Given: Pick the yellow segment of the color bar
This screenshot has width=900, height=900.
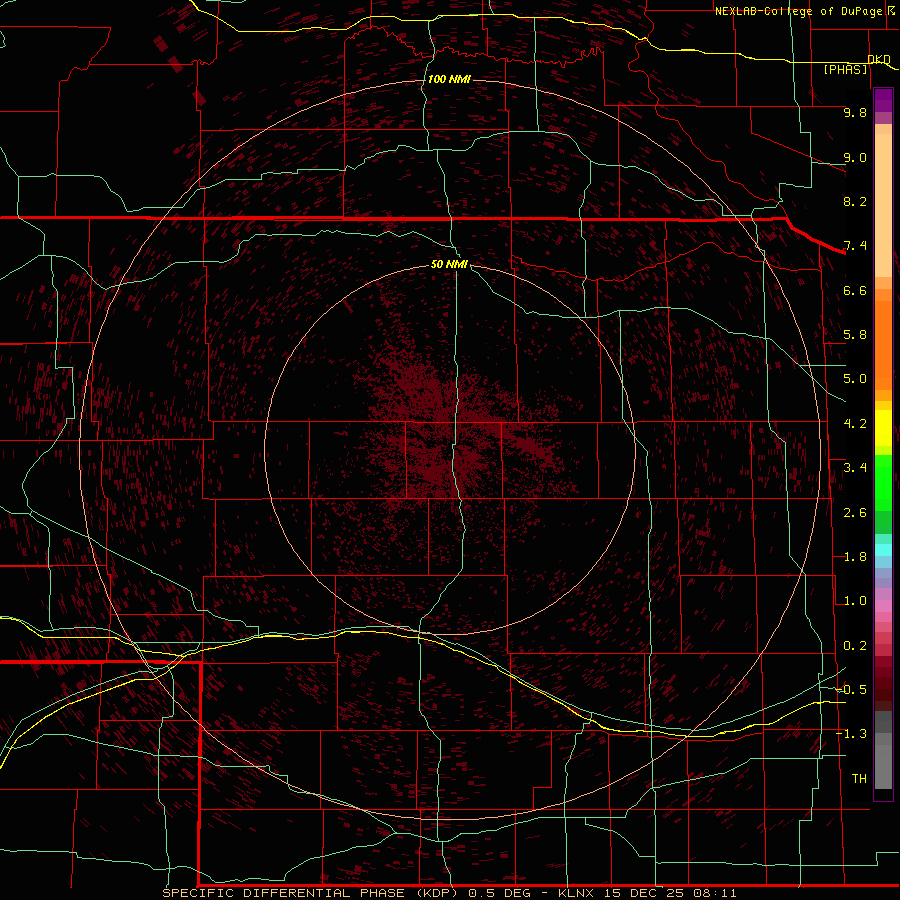Looking at the screenshot, I should tap(883, 428).
